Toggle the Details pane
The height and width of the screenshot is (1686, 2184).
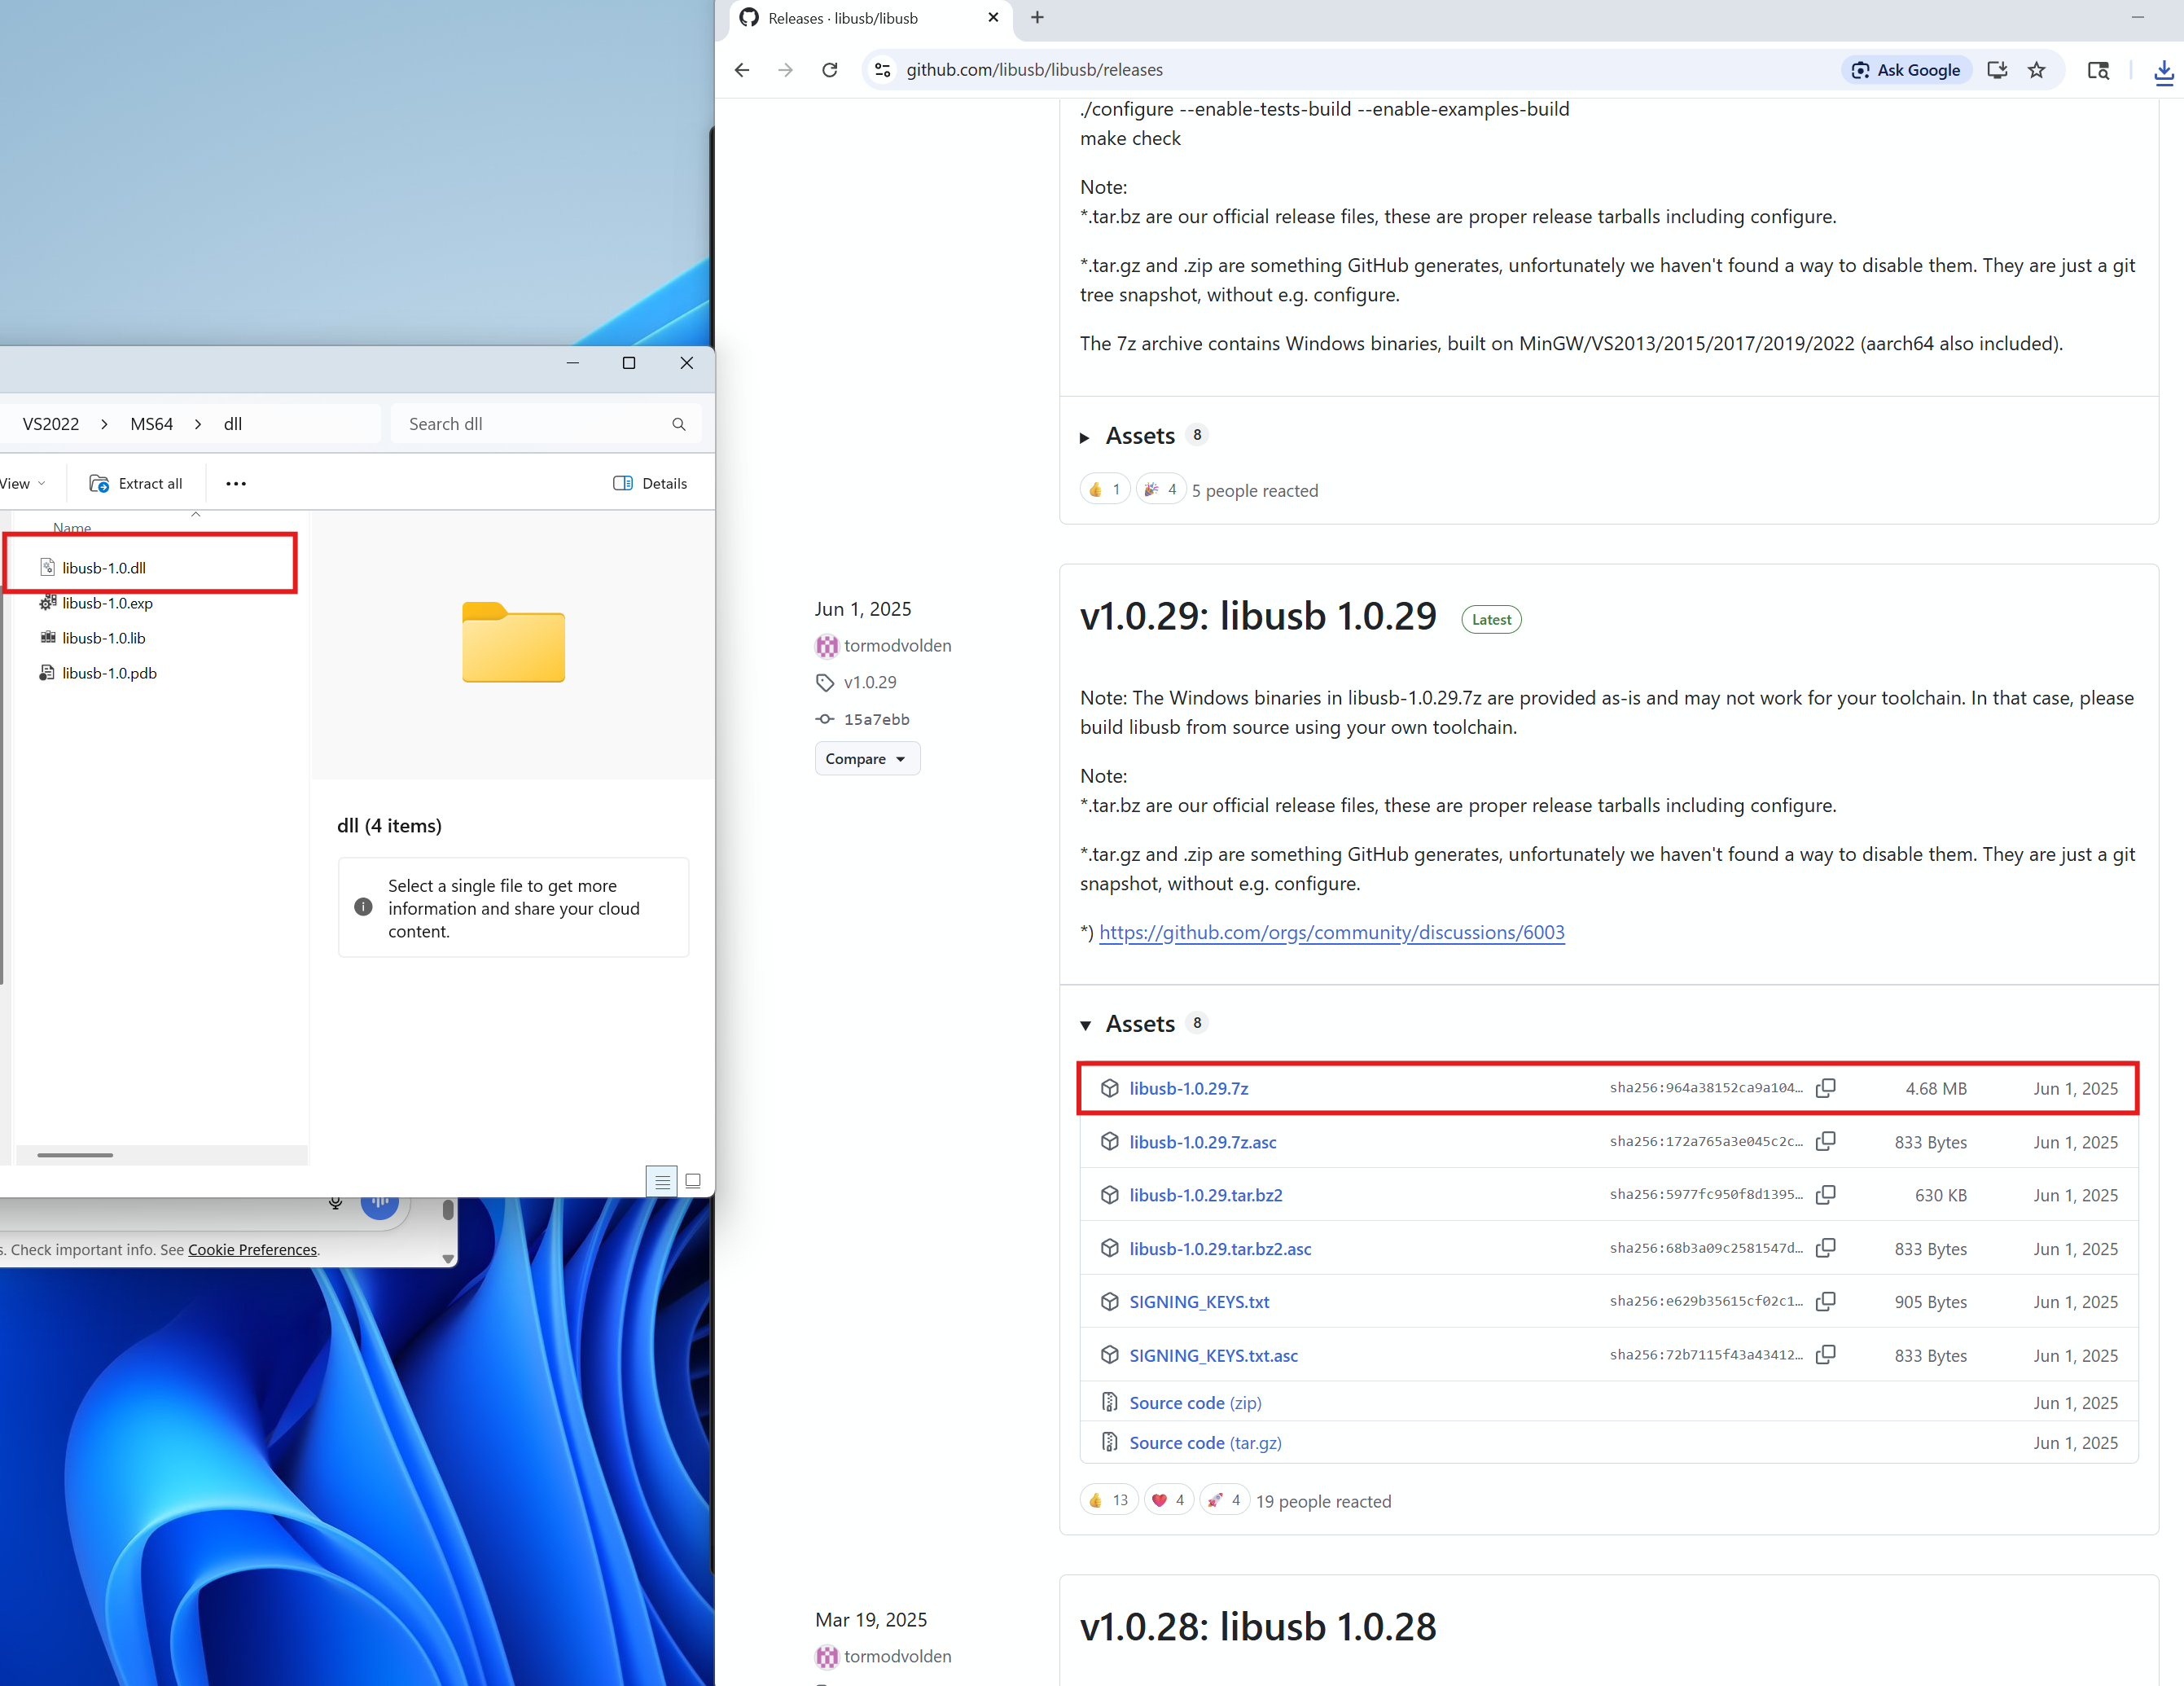(x=650, y=484)
